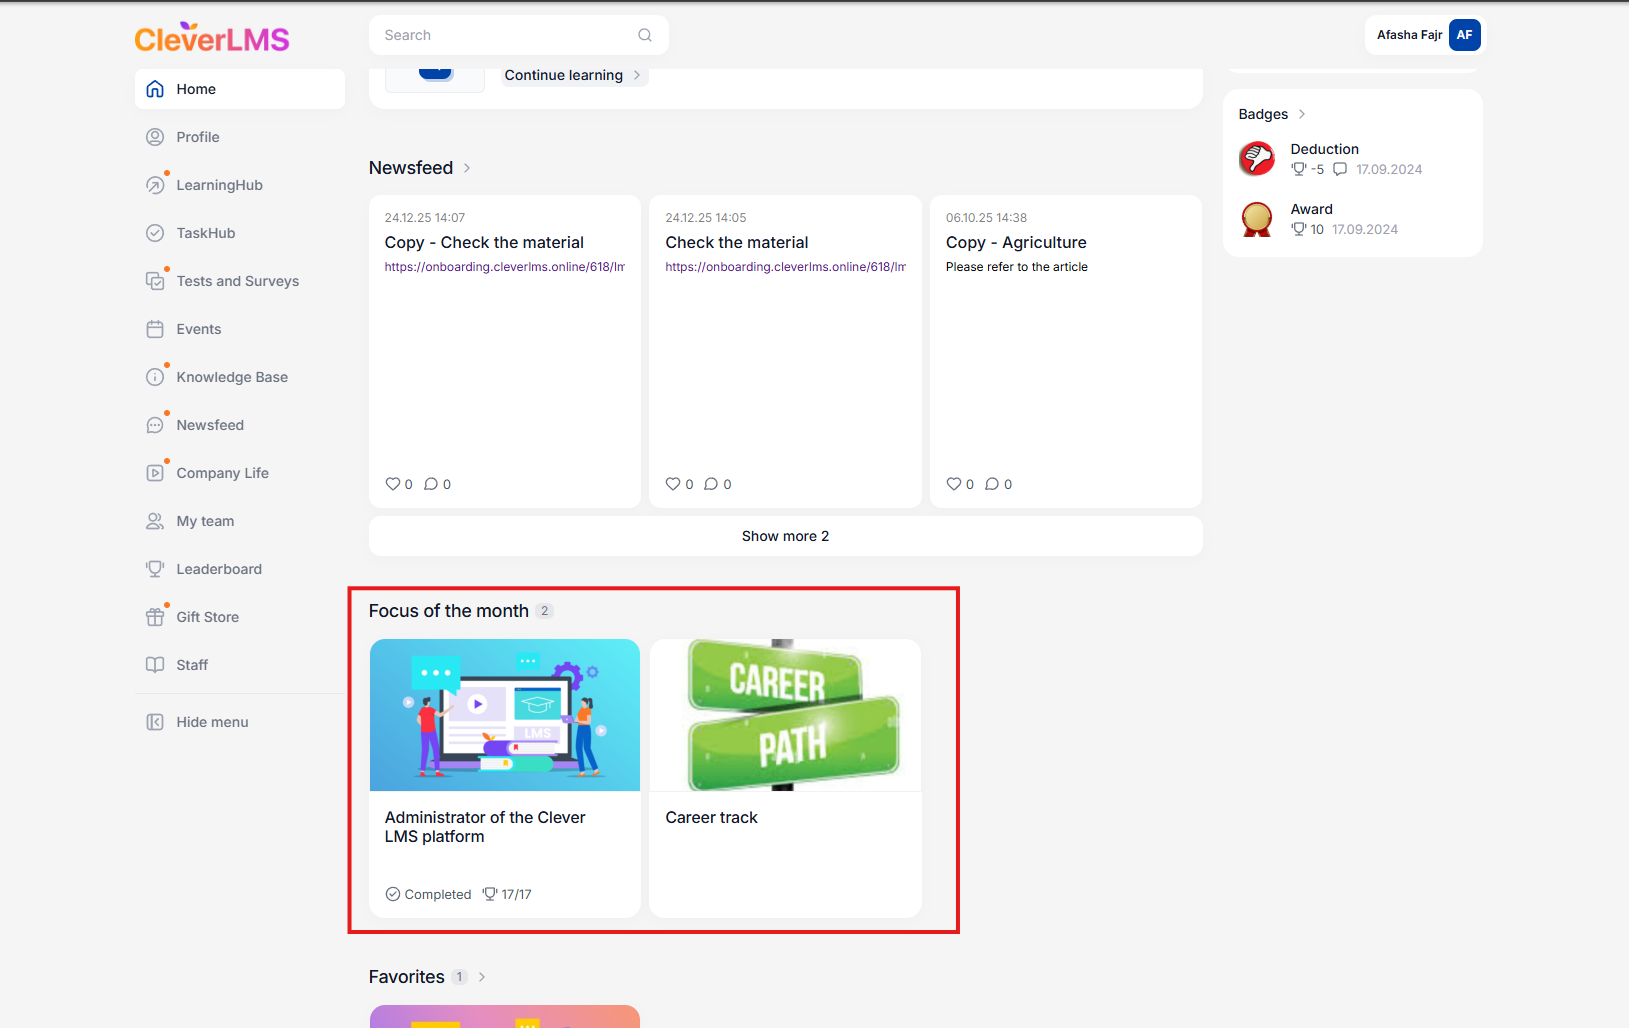This screenshot has width=1629, height=1028.
Task: Go to Profile in sidebar
Action: 240,137
